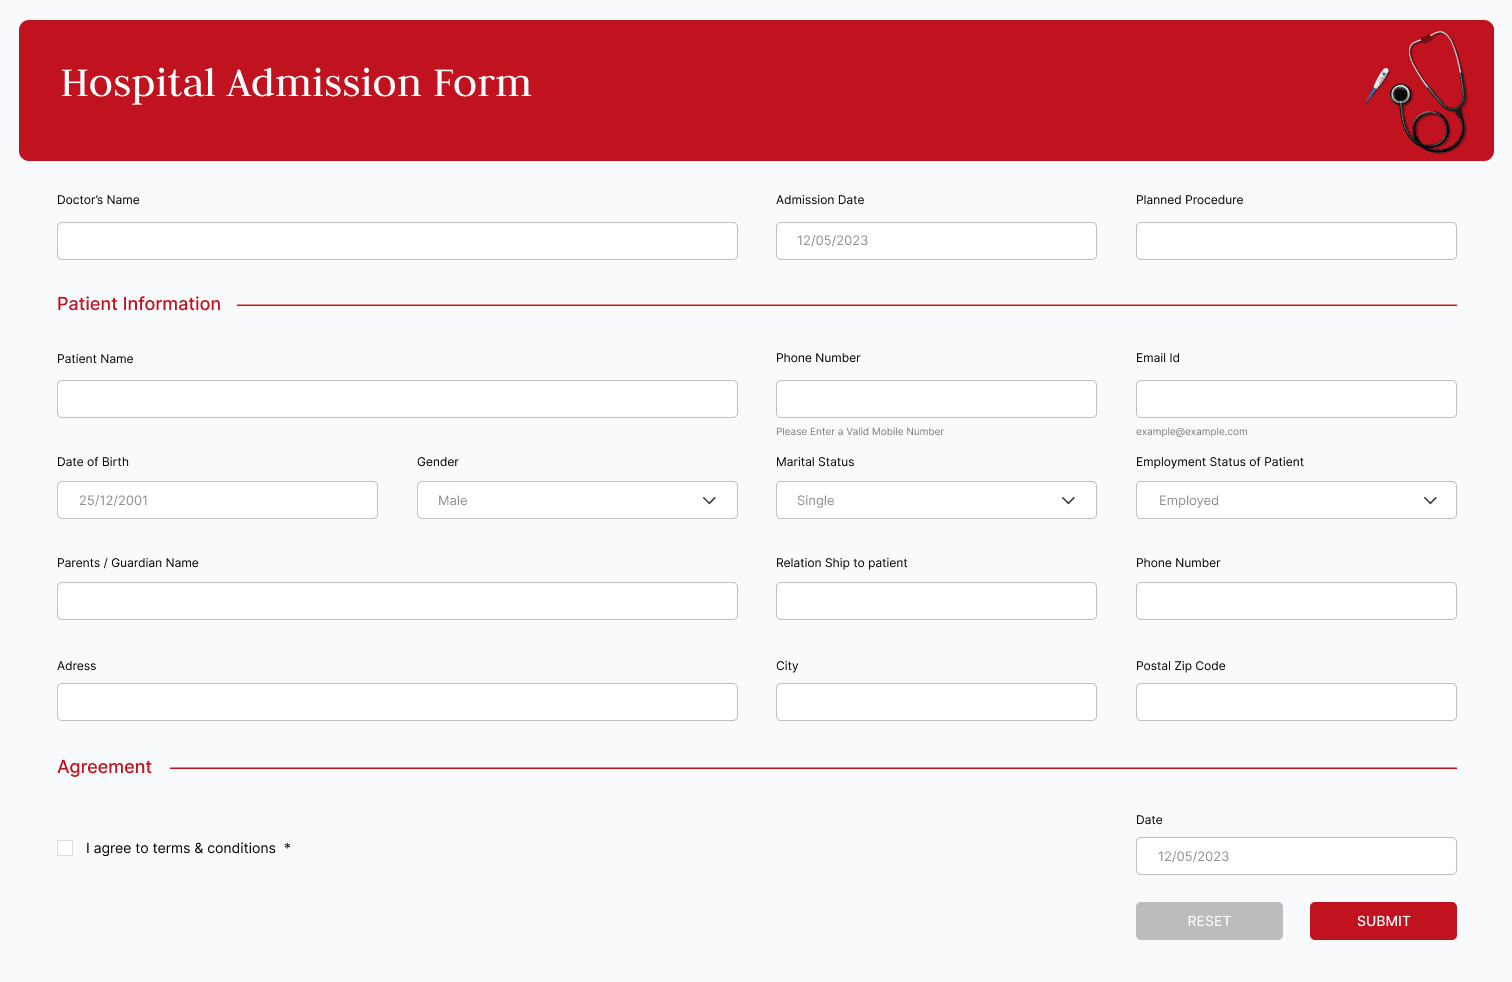Click inside the Doctor's Name field
The width and height of the screenshot is (1512, 982).
pyautogui.click(x=396, y=240)
